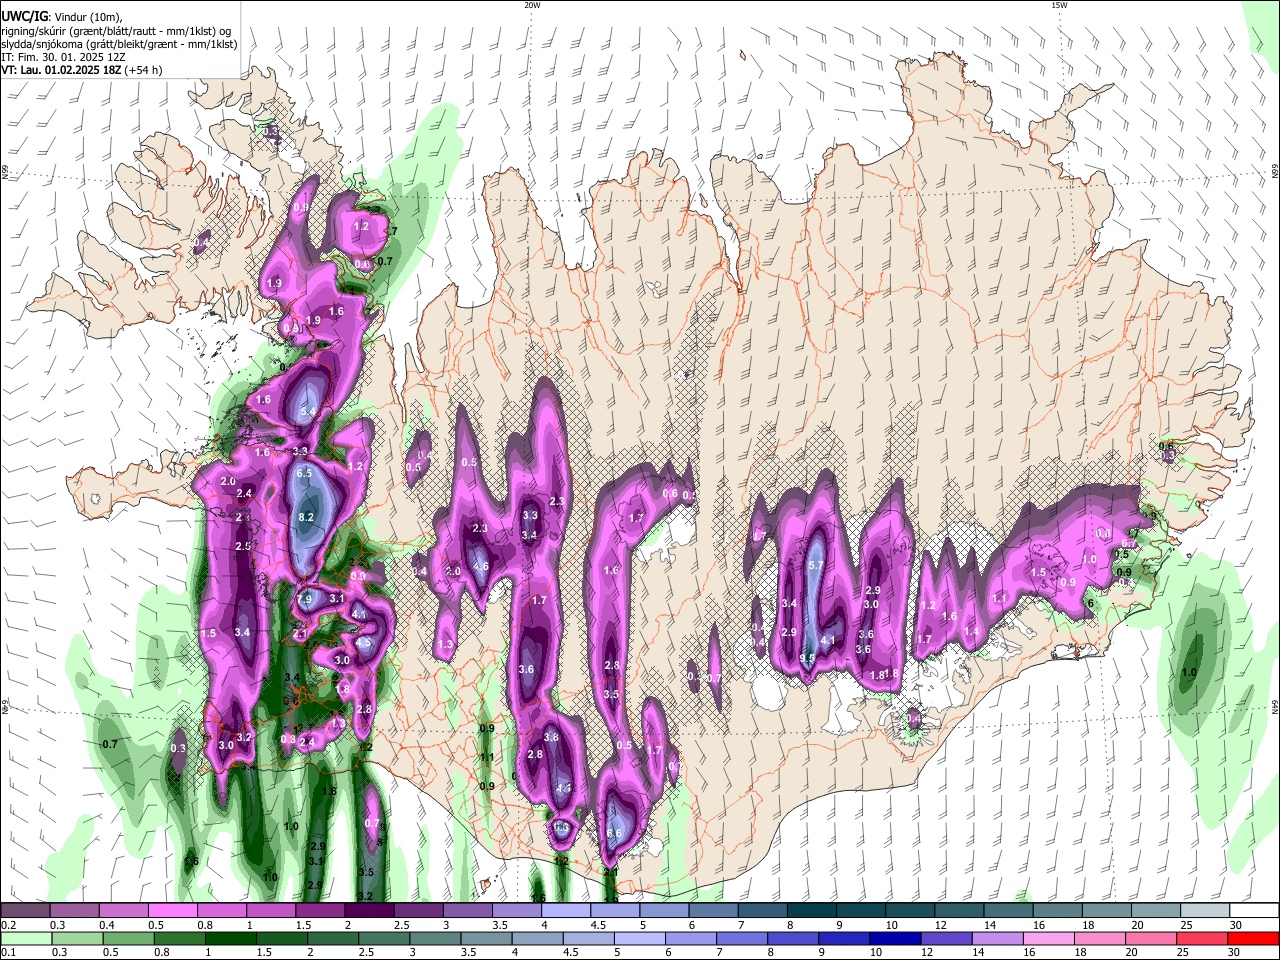Pick dark teal snow swatch between 8 and 9
The image size is (1280, 960).
click(x=812, y=910)
